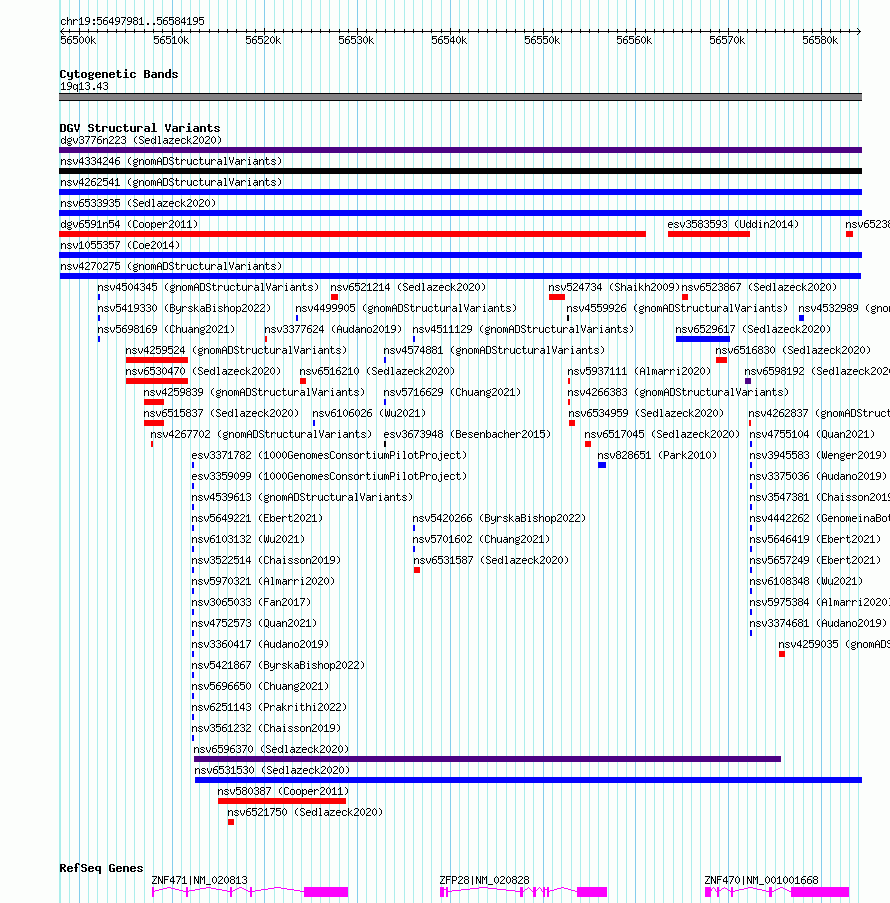Image resolution: width=890 pixels, height=903 pixels.
Task: Open nsv3377624 (Audano2019) label
Action: [333, 329]
